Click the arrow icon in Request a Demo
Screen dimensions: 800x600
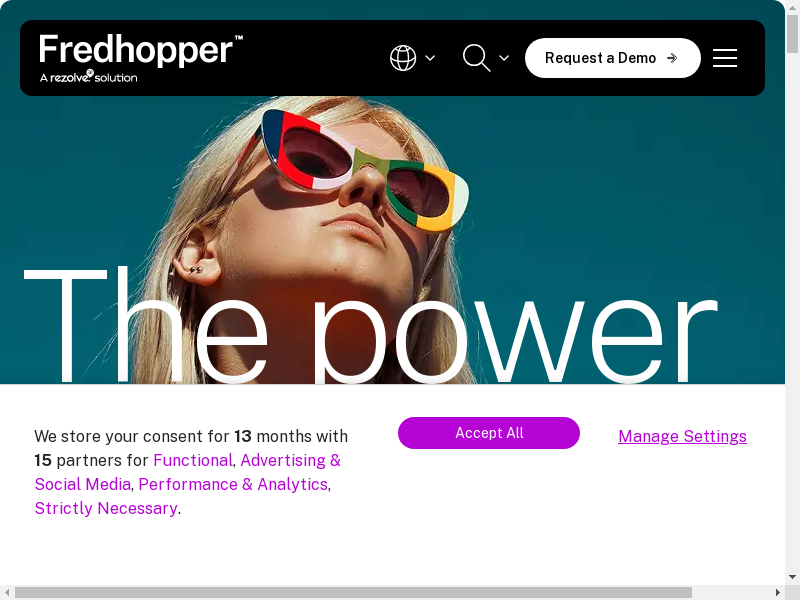point(672,58)
